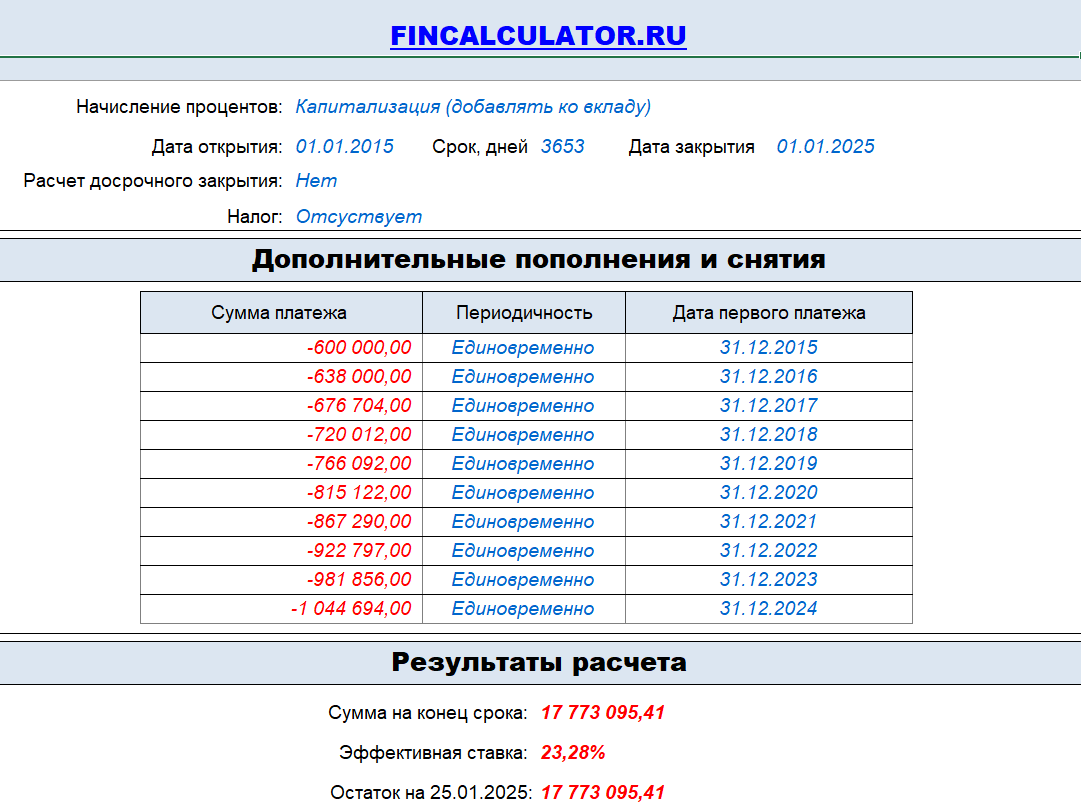Edit the interest accrual method 'Капитализация (добавлять ко вкладу)'
The image size is (1081, 808).
pyautogui.click(x=476, y=103)
